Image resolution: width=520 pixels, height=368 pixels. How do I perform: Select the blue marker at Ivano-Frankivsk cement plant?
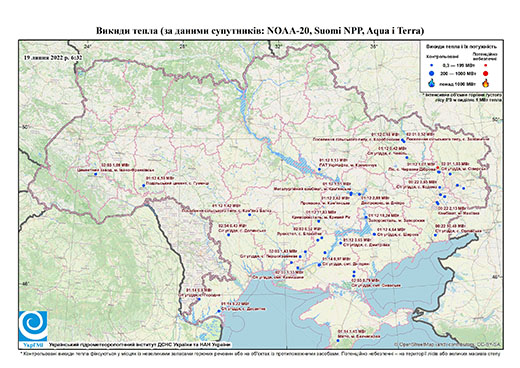tap(95, 174)
